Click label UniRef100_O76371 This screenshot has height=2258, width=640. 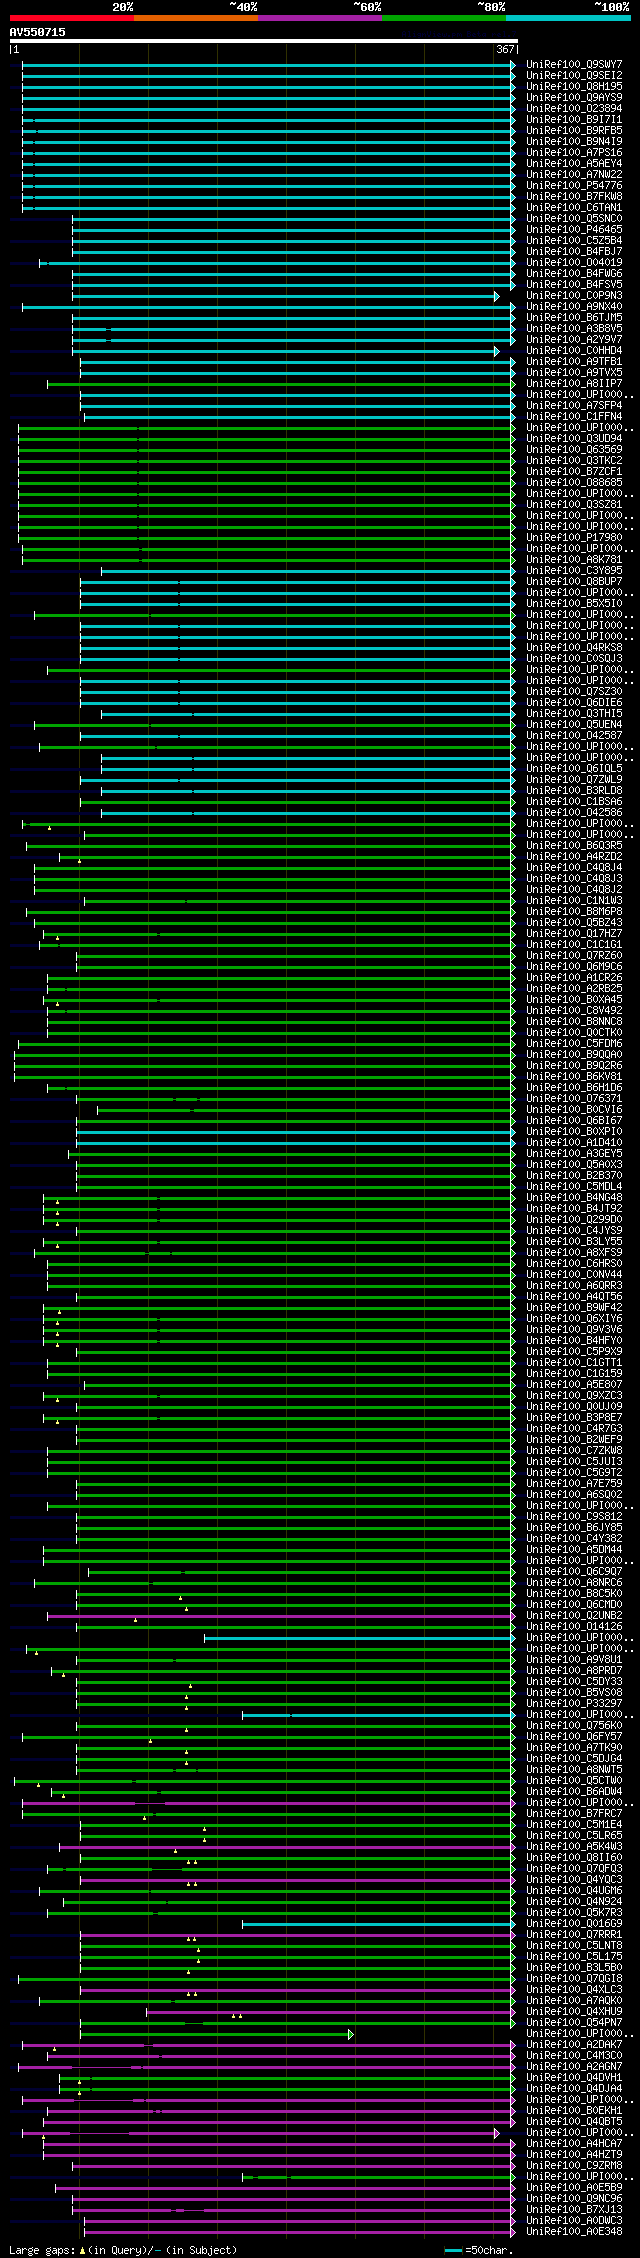pos(574,1098)
